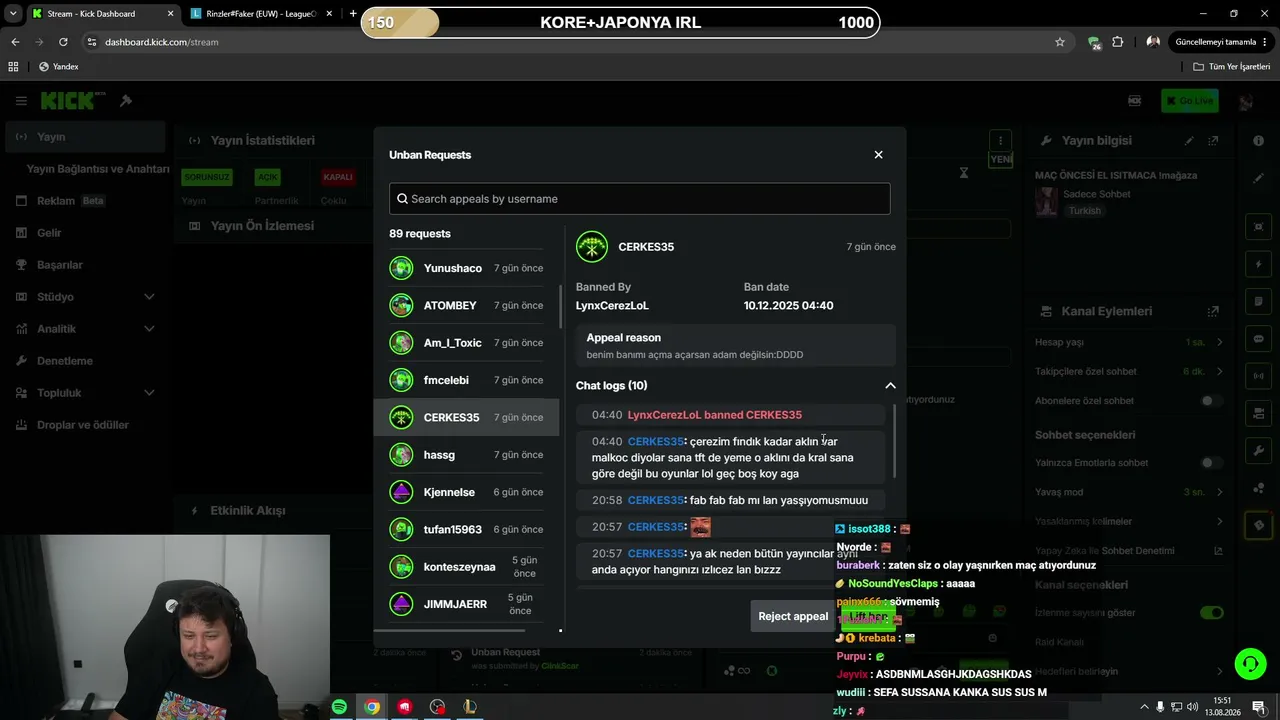Click the lightning bolt icon in right rail
This screenshot has width=1280, height=720.
[1258, 265]
